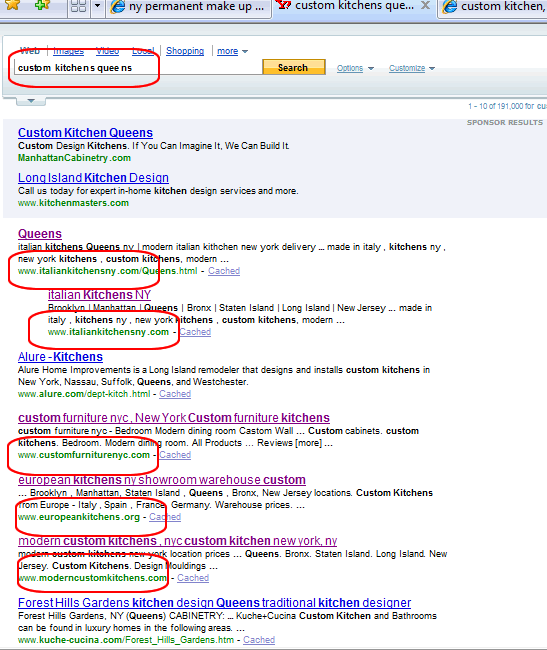Image resolution: width=547 pixels, height=650 pixels.
Task: Click the 'SPONSOR RESULTS' label
Action: 505,123
